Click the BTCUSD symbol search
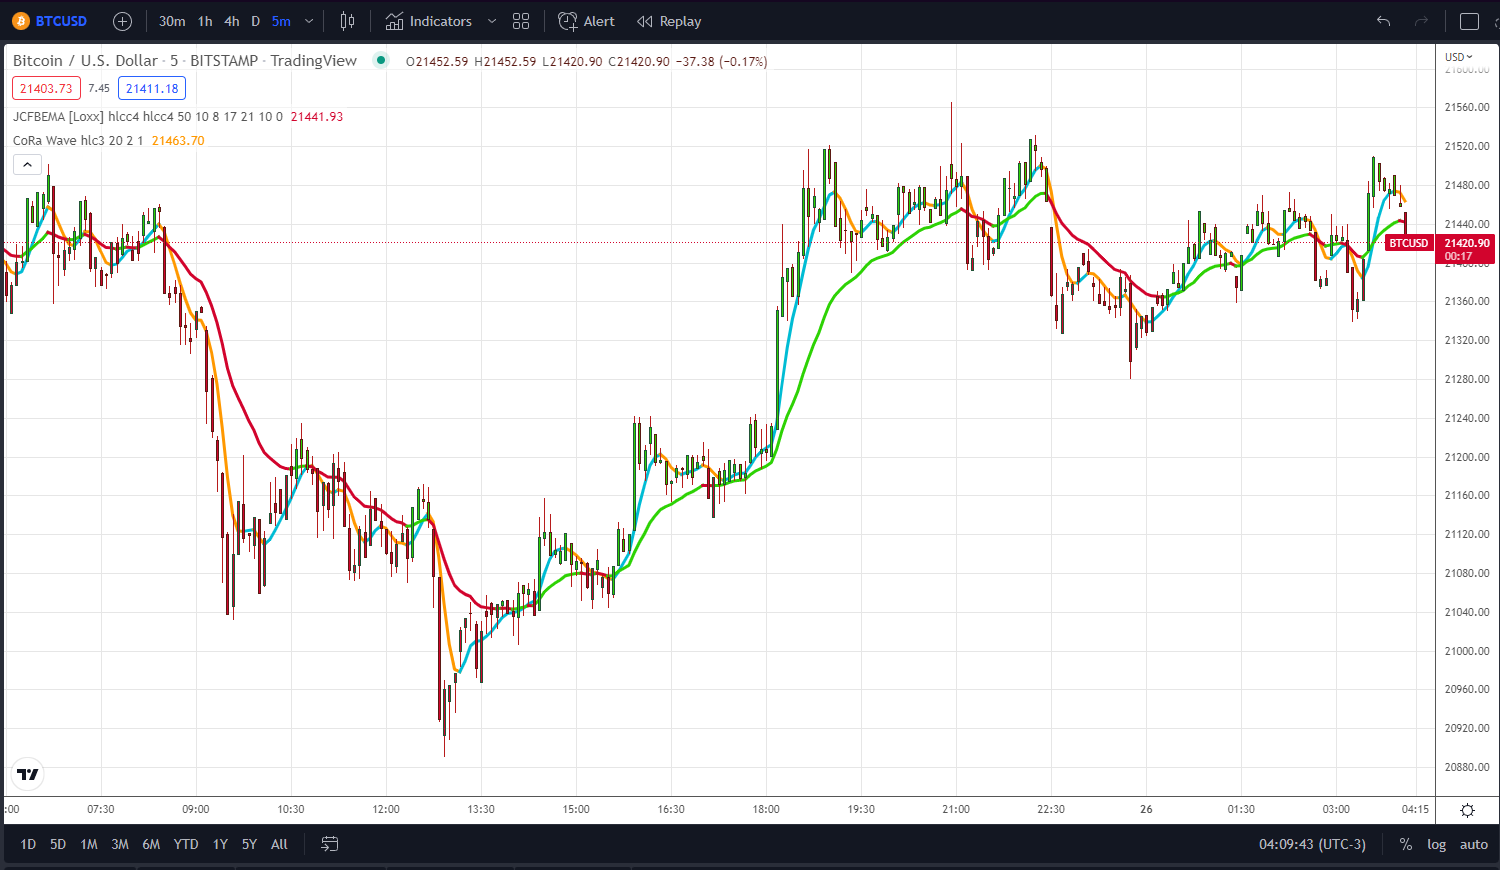The height and width of the screenshot is (870, 1500). click(51, 21)
